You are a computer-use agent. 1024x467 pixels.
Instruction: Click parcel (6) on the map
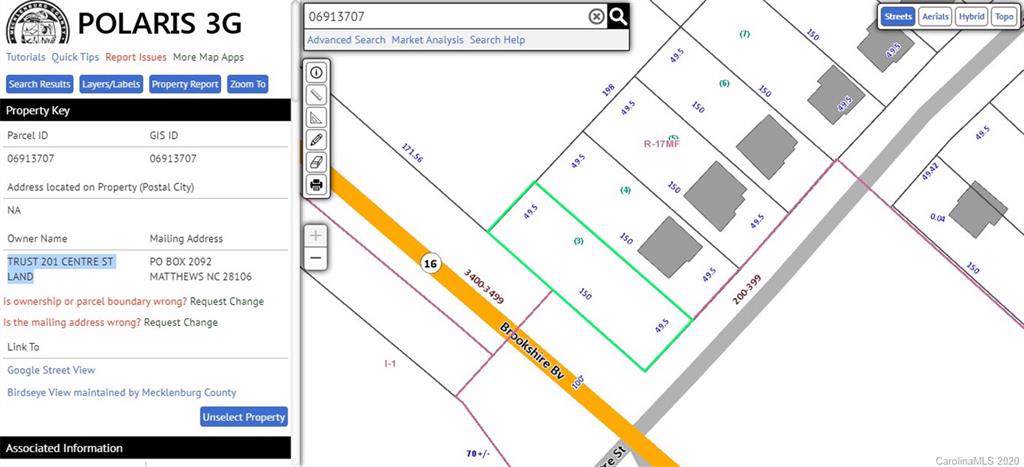point(724,84)
